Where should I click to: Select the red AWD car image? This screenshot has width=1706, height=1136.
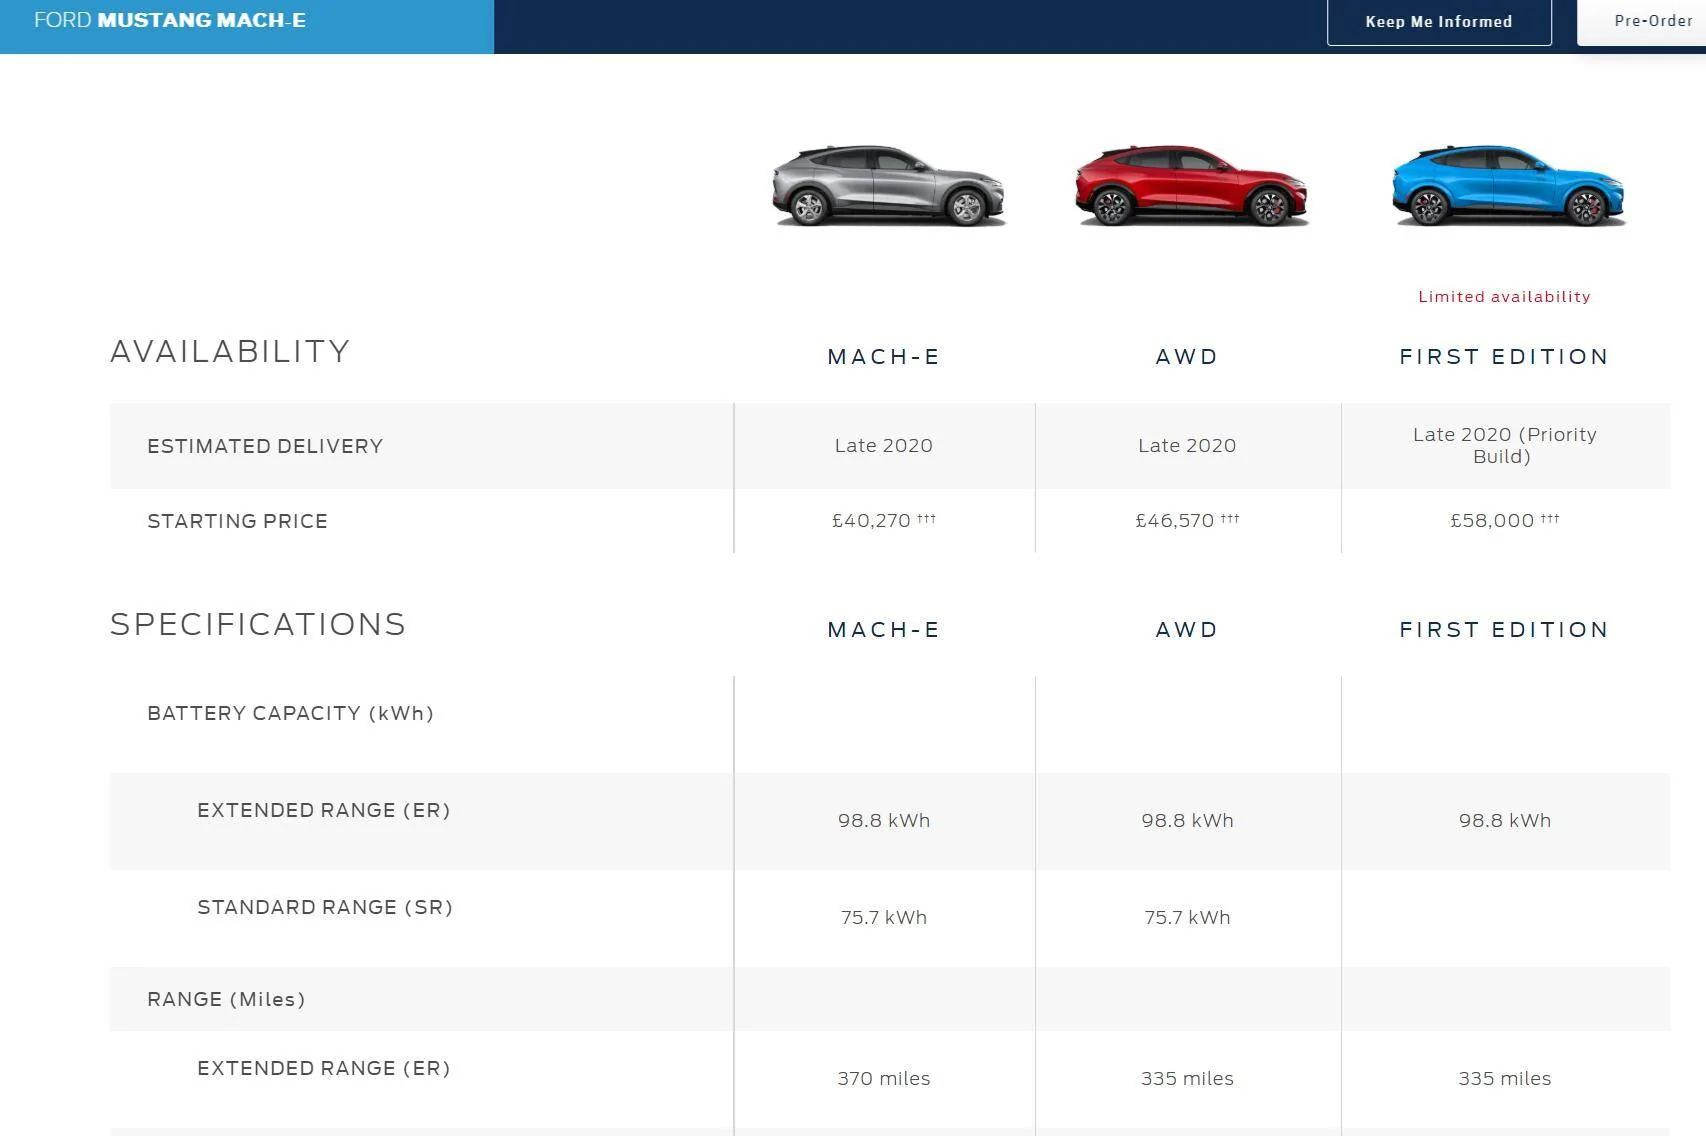click(x=1190, y=185)
